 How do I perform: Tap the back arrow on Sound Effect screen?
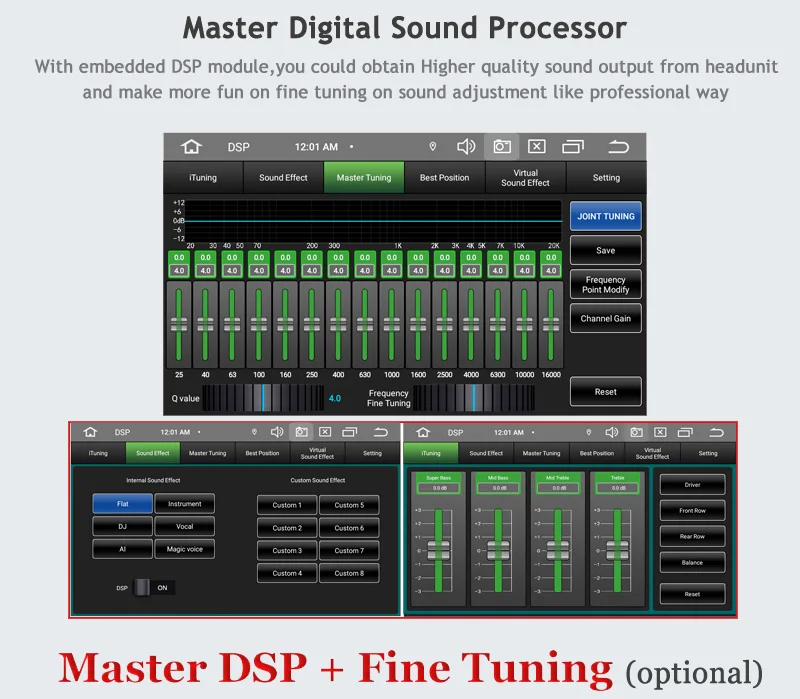381,432
